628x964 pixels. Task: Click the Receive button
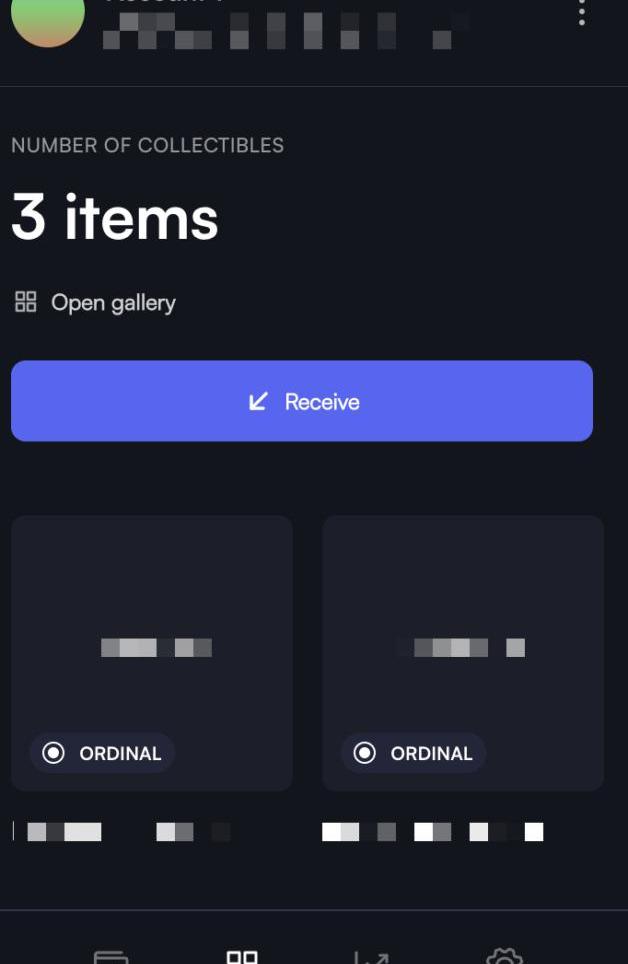coord(302,401)
